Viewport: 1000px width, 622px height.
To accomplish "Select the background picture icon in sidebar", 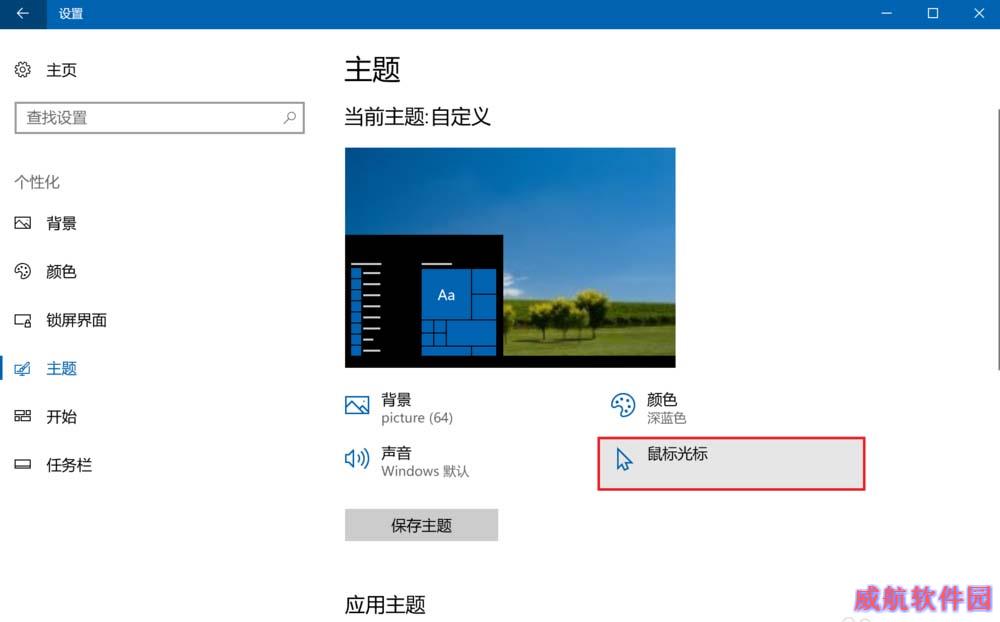I will pos(22,223).
